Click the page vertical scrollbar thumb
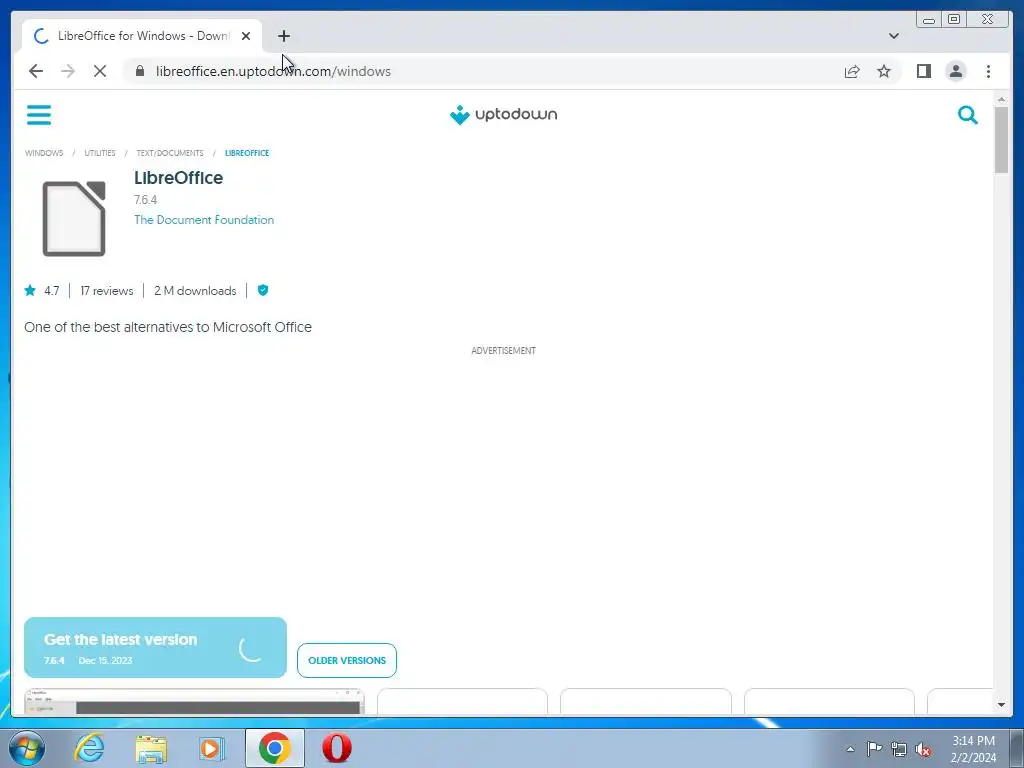1024x768 pixels. 1001,140
